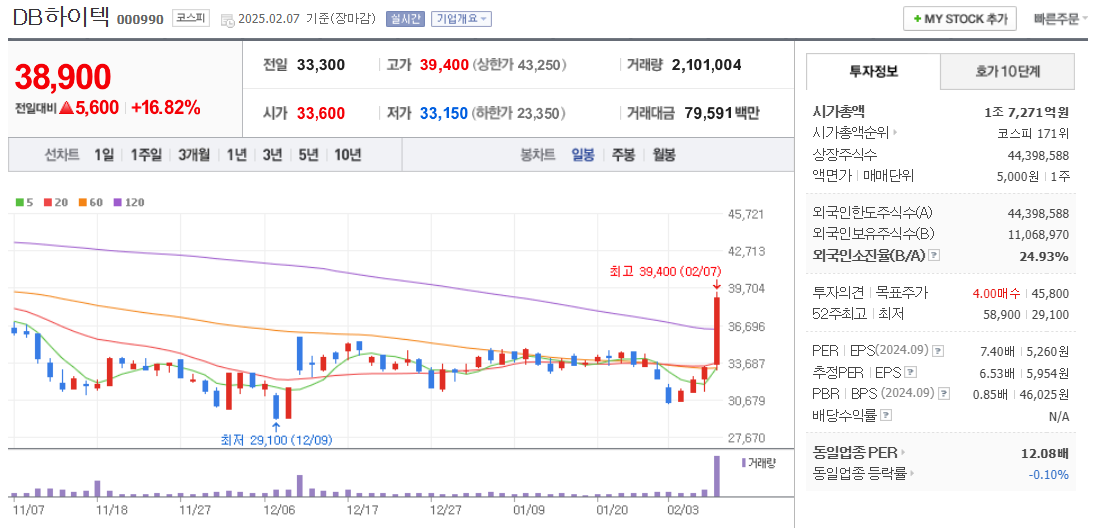Open the help icon next to 외국인소진율(B/A)
The image size is (1095, 528).
934,256
